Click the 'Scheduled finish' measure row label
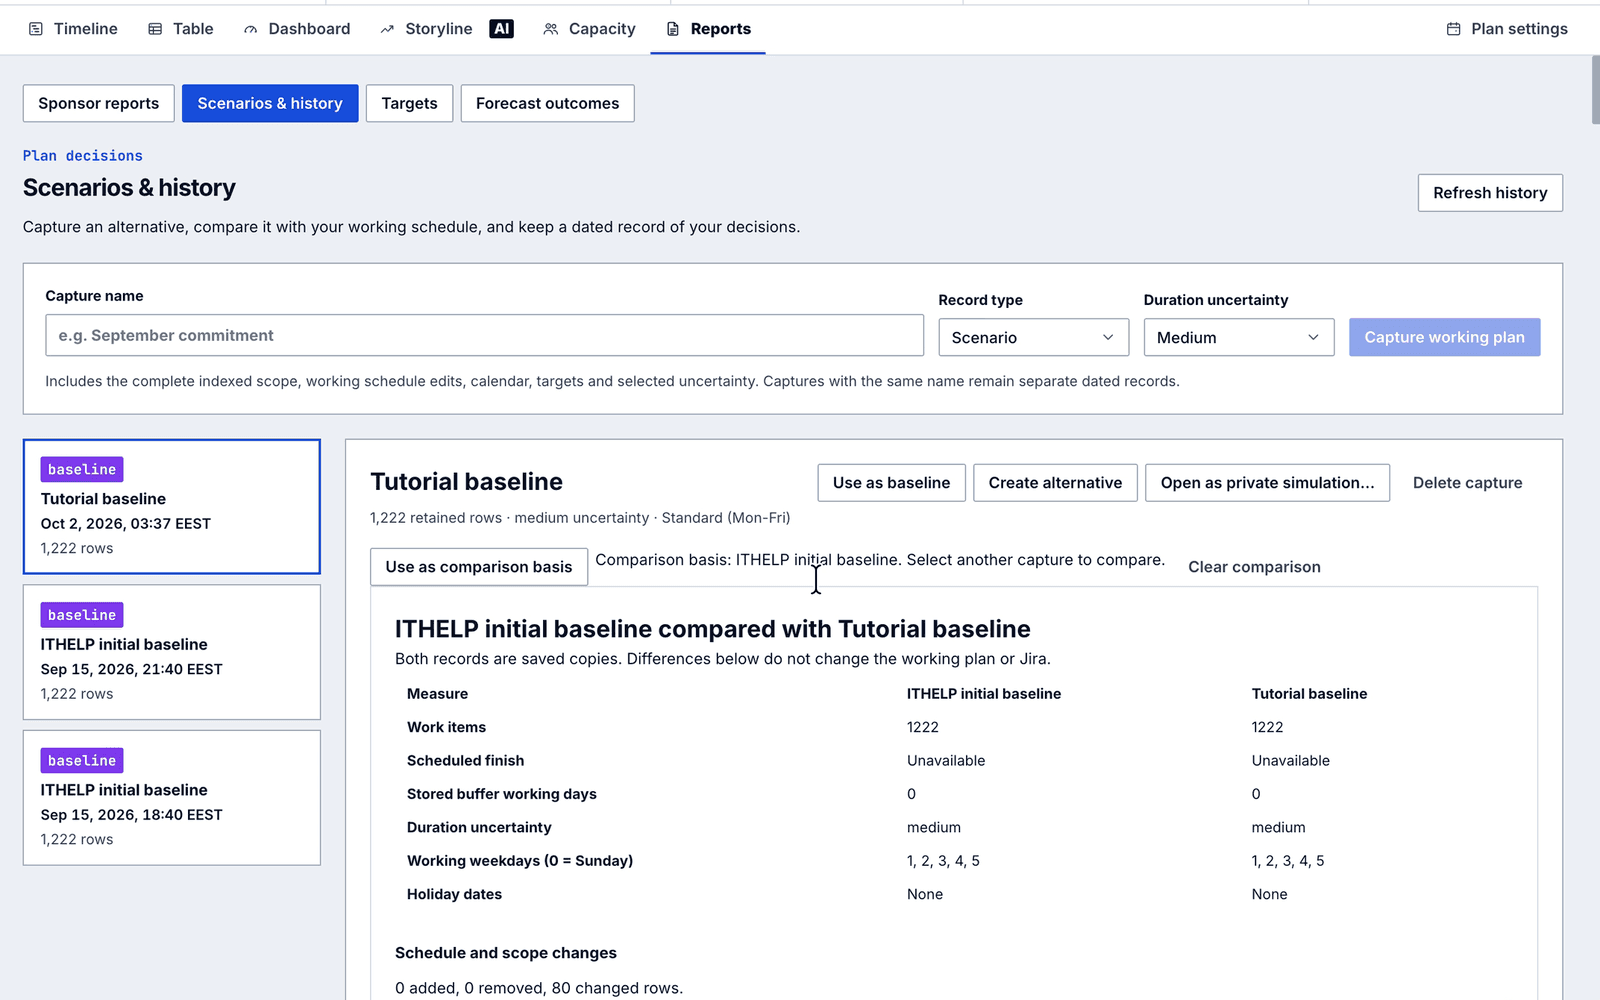Screen dimensions: 1600x1000 [x=465, y=761]
